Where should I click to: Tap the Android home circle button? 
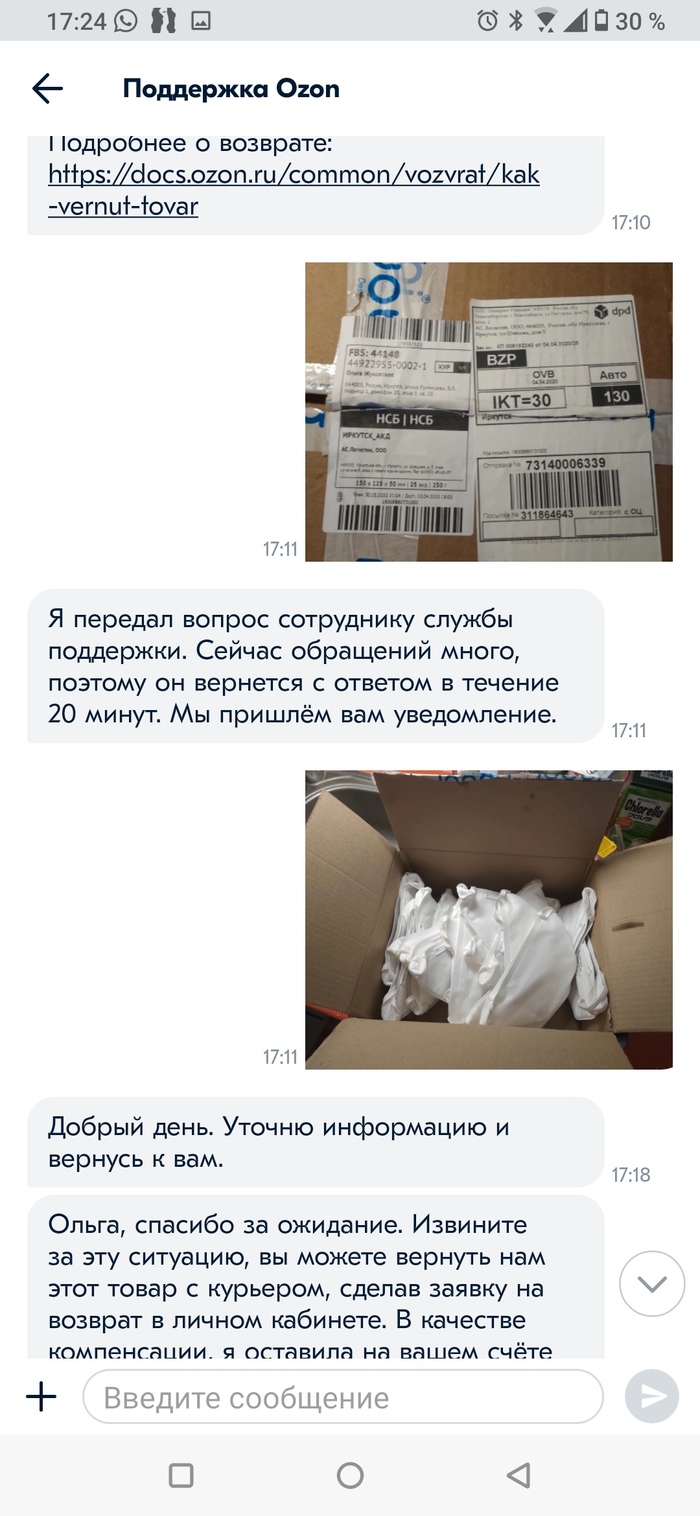[350, 1475]
